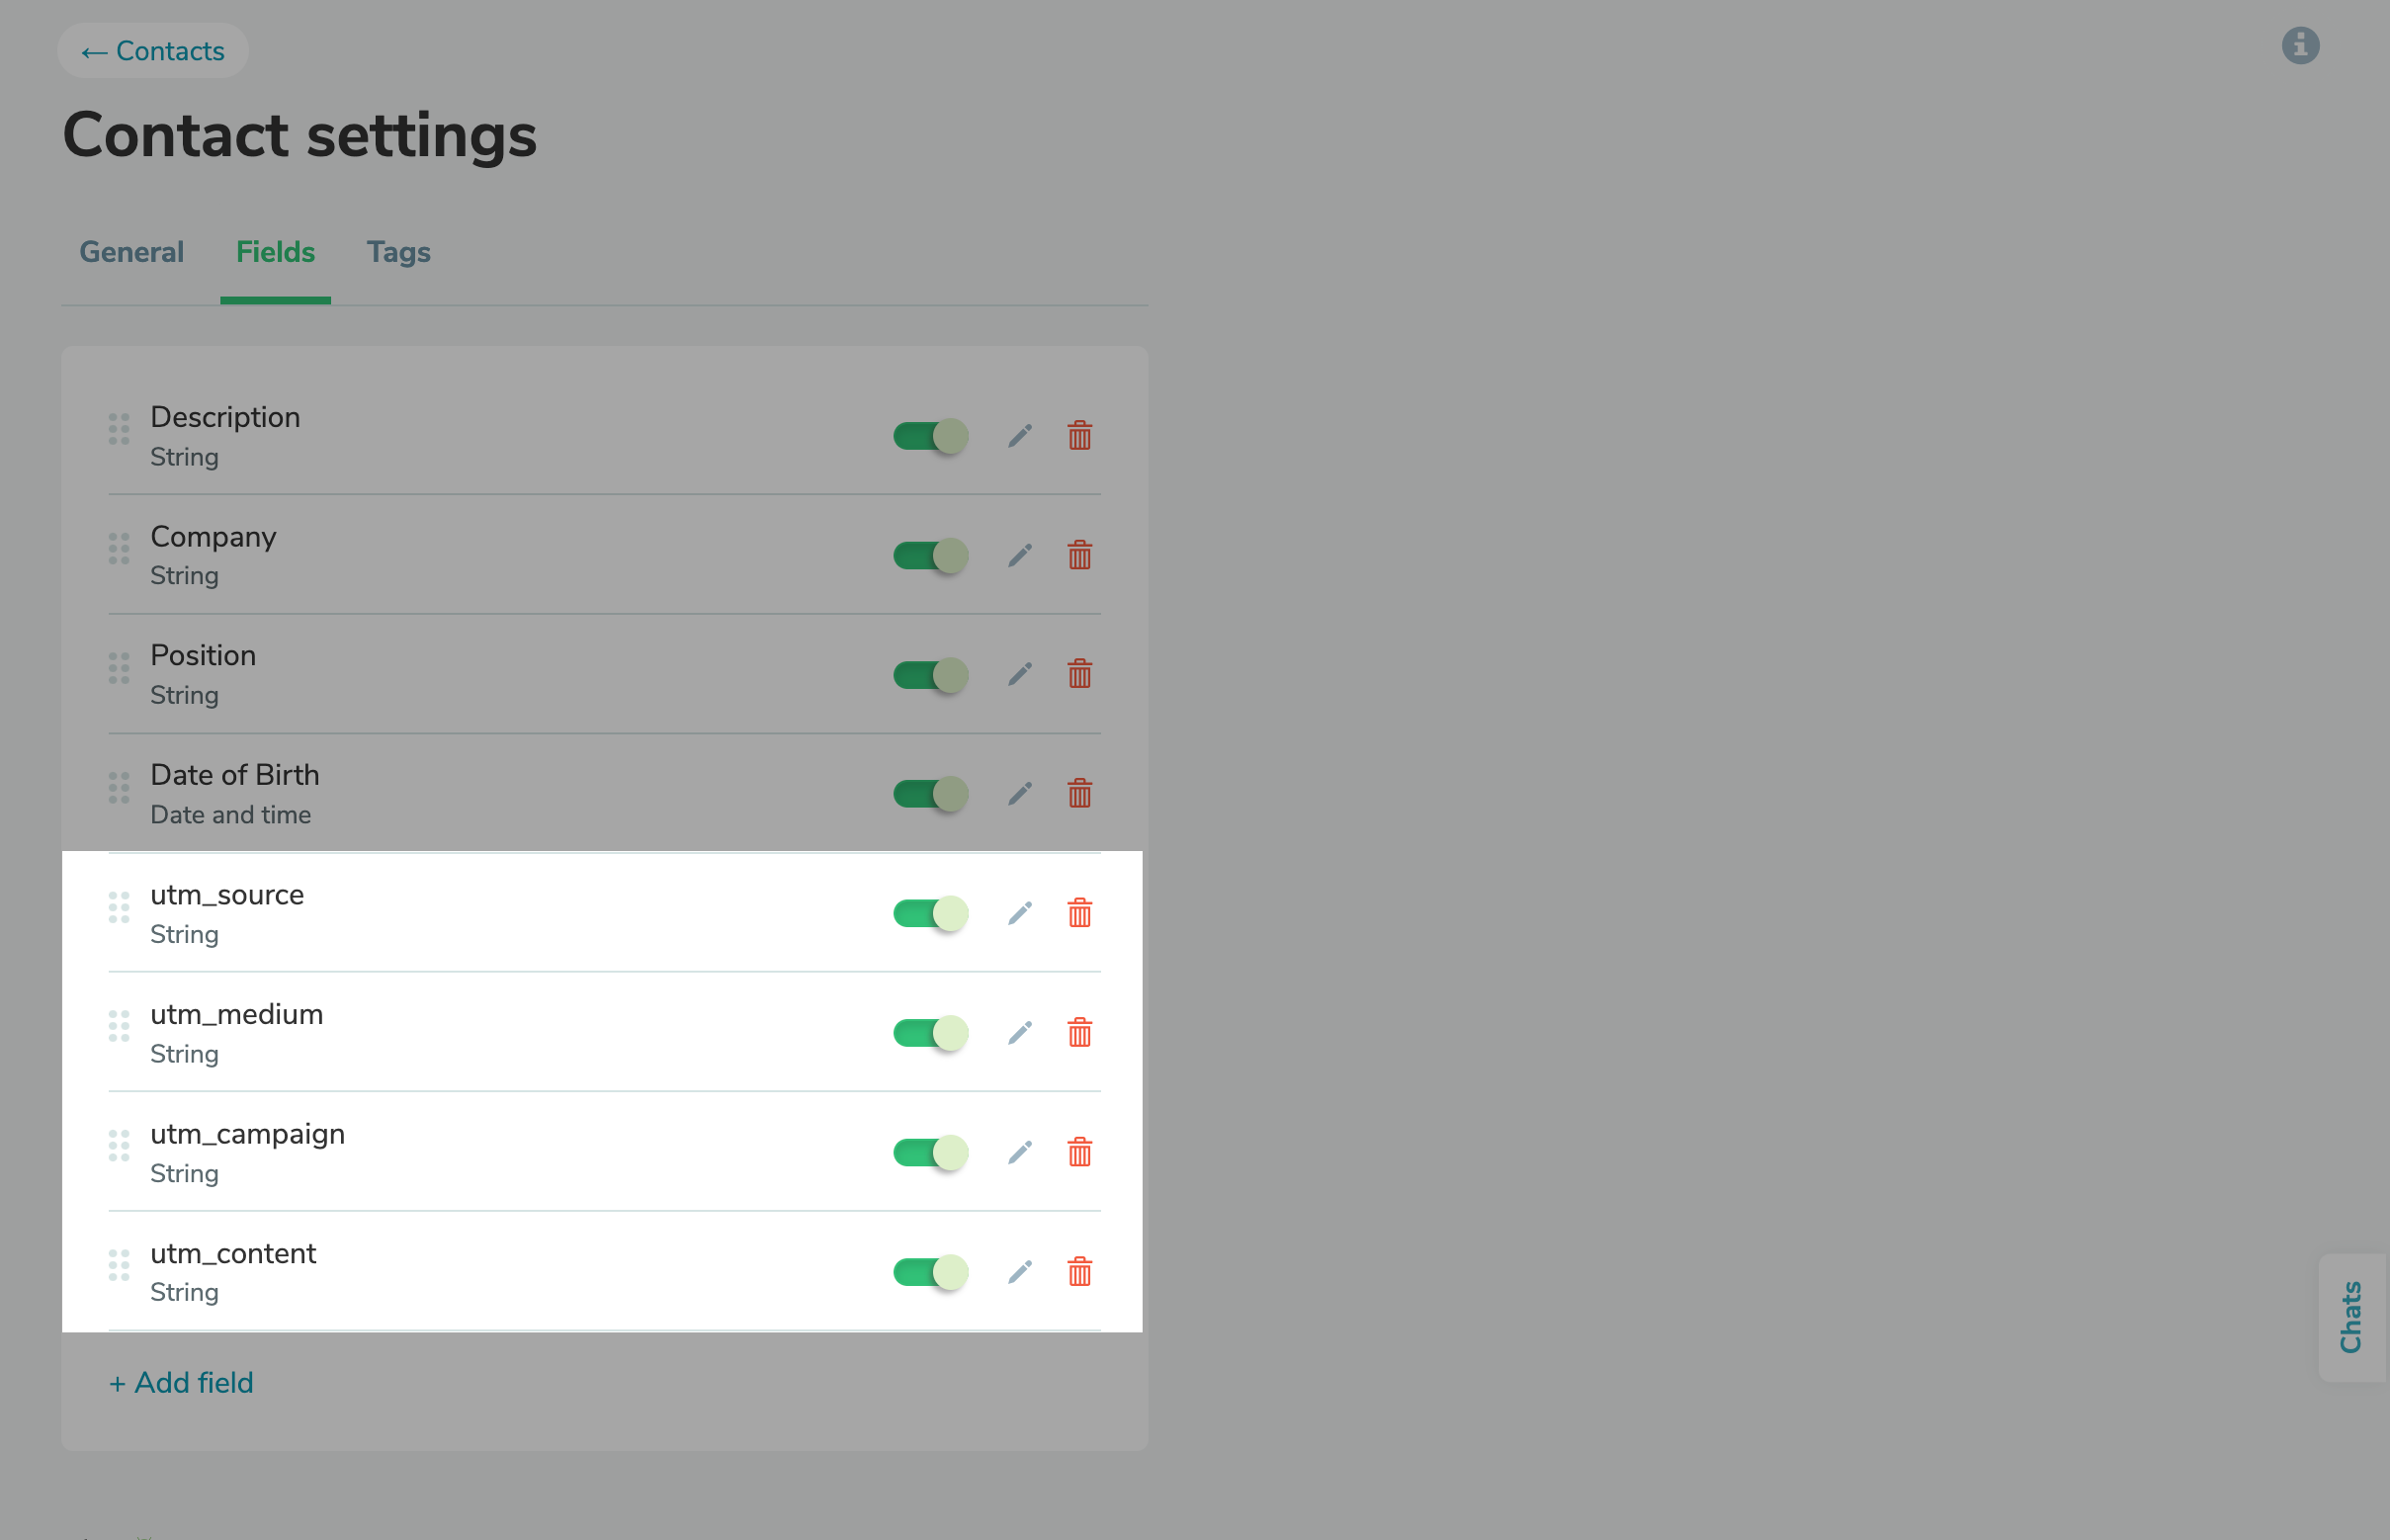Open the info help icon
This screenshot has width=2390, height=1540.
(x=2300, y=45)
